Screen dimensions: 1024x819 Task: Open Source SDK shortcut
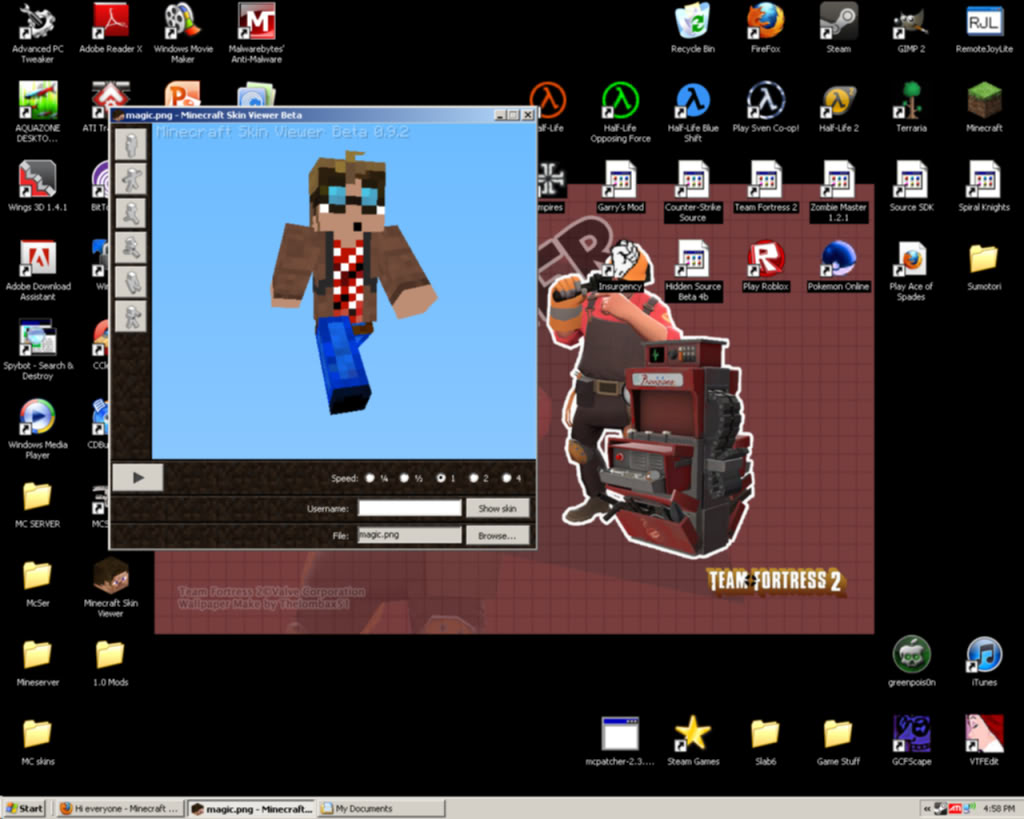tap(911, 187)
